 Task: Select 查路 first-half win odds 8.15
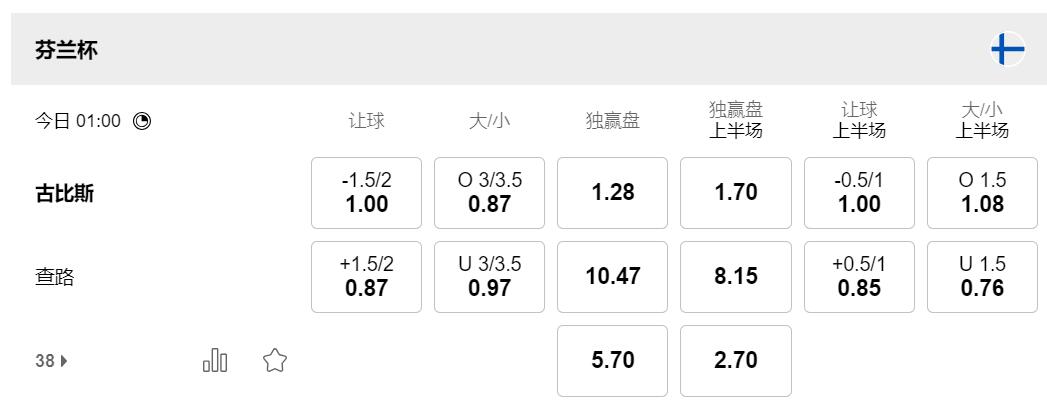[x=736, y=277]
